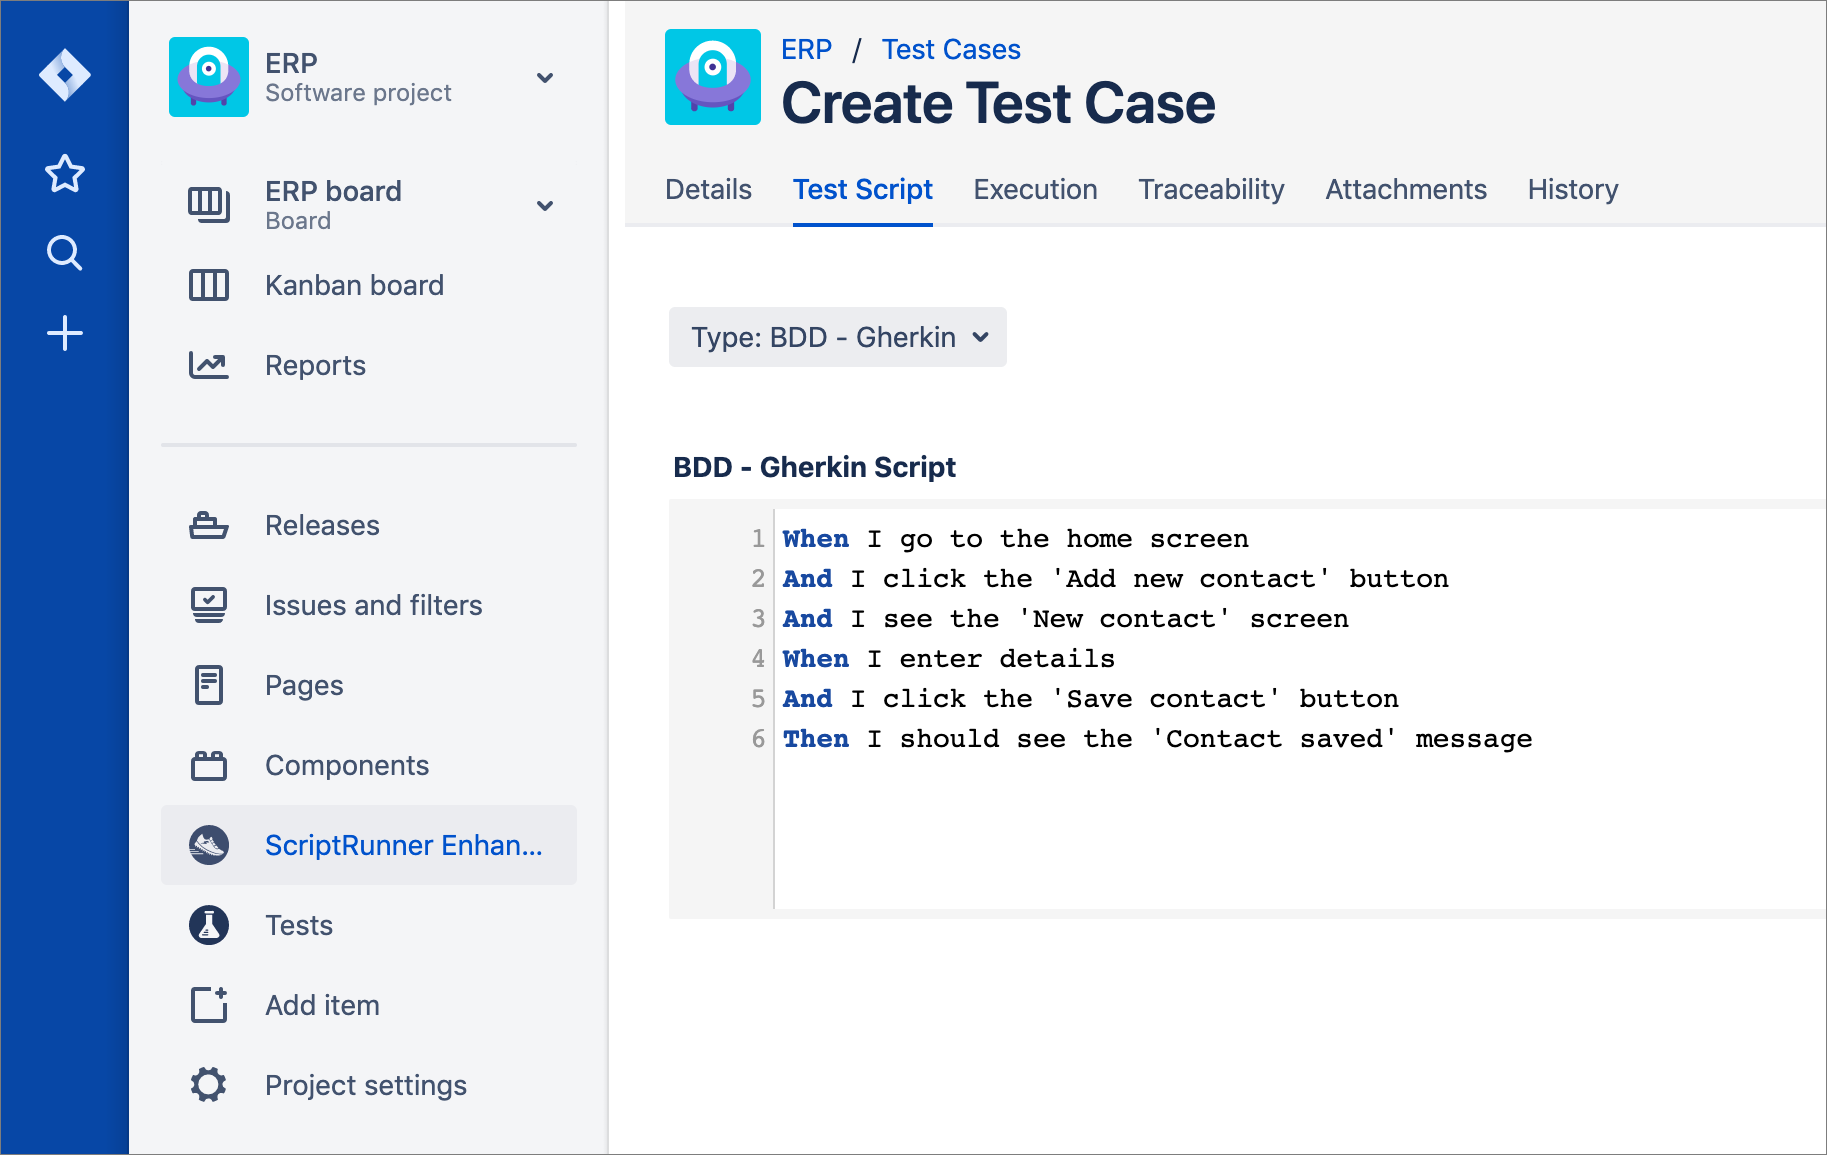1827x1155 pixels.
Task: Click inside the Gherkin script editor
Action: point(1250,820)
